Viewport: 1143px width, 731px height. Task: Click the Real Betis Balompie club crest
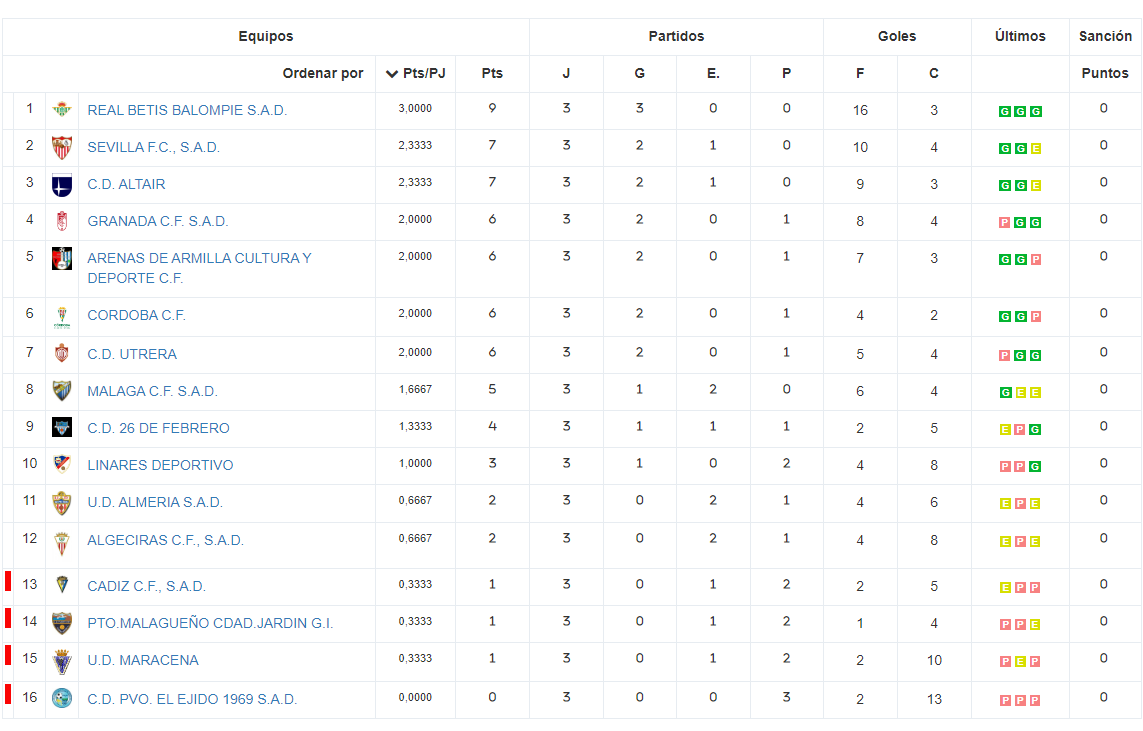point(62,110)
